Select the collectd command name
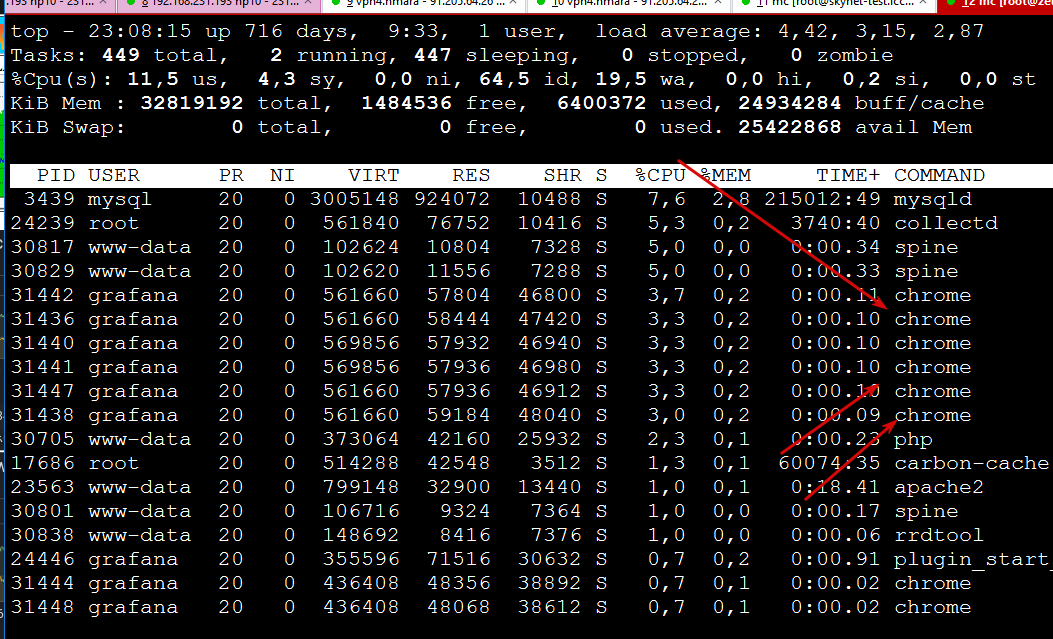This screenshot has width=1053, height=639. point(946,224)
